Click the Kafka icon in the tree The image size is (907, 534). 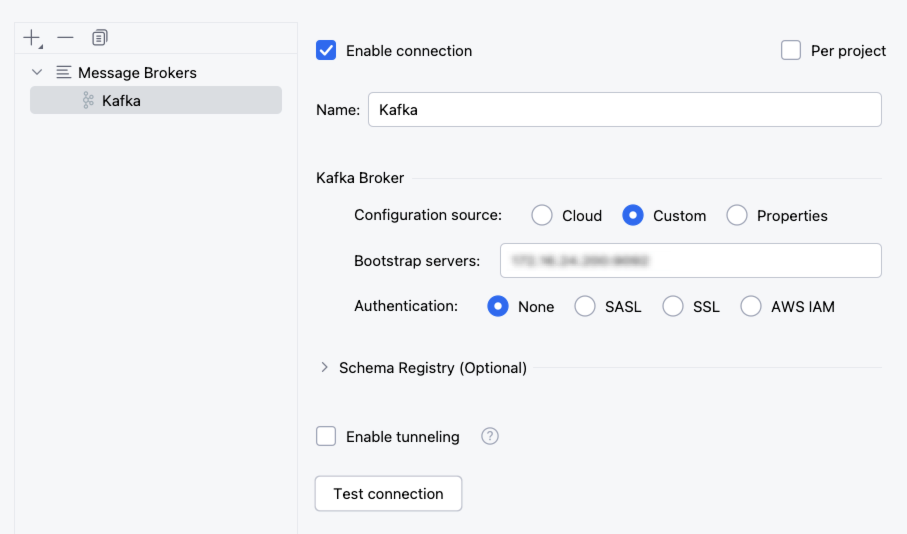[x=88, y=100]
